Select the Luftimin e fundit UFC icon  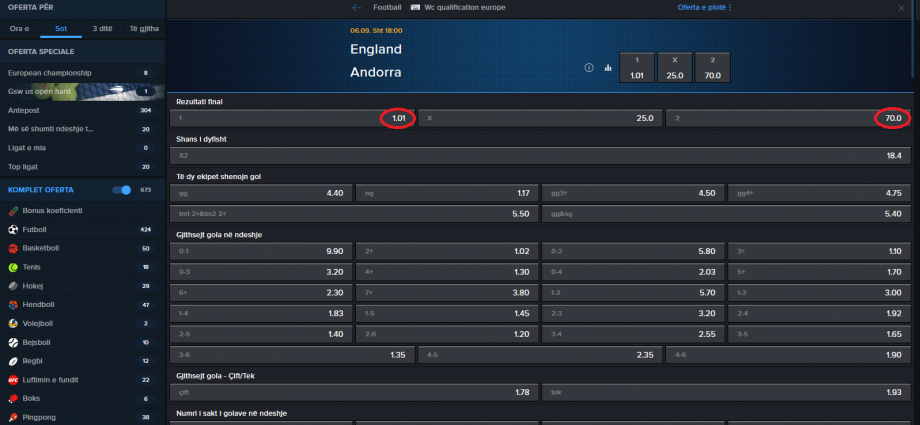tap(13, 380)
